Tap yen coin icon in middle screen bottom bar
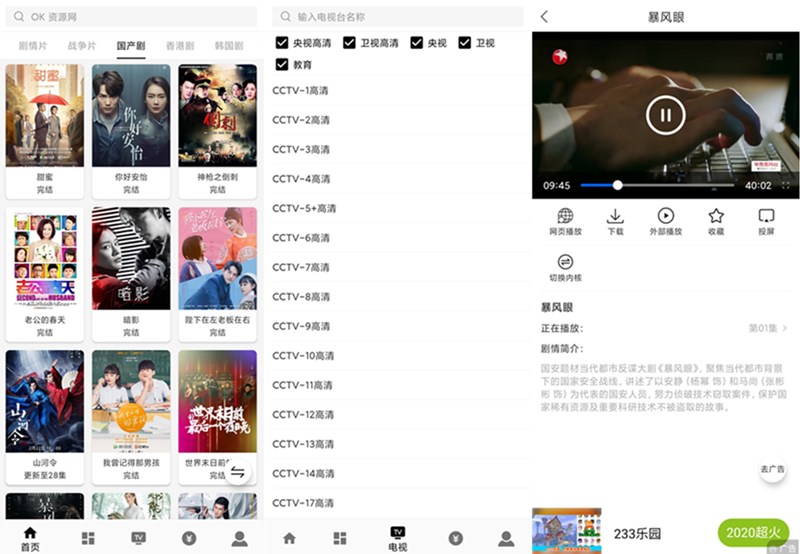800x554 pixels. coord(456,538)
